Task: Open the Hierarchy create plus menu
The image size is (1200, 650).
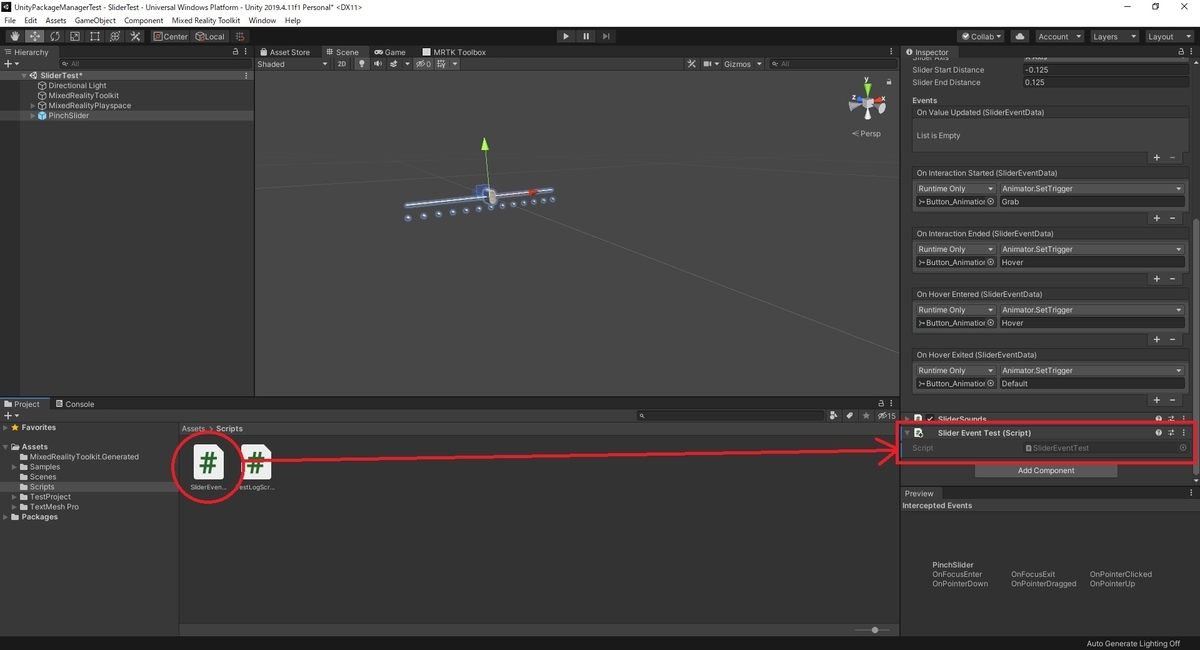Action: 11,64
